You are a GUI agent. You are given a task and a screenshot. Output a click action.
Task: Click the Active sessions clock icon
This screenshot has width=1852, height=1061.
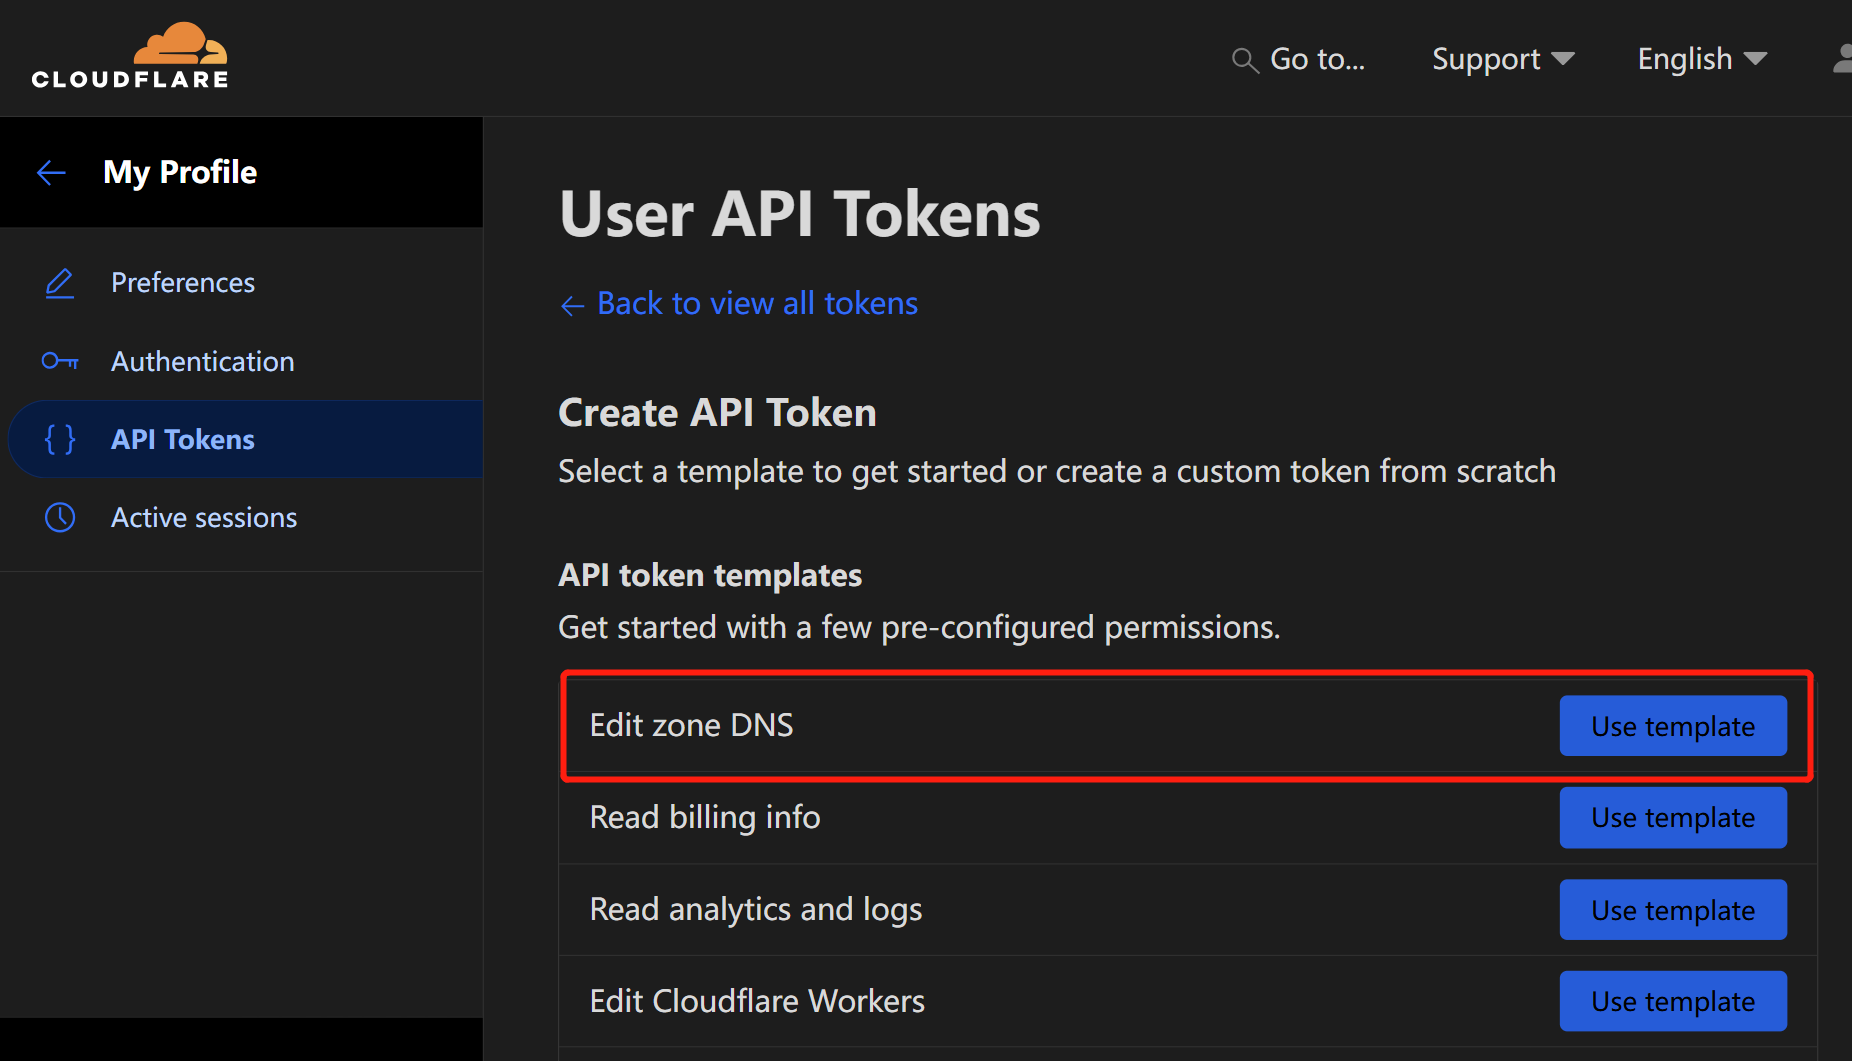(60, 517)
